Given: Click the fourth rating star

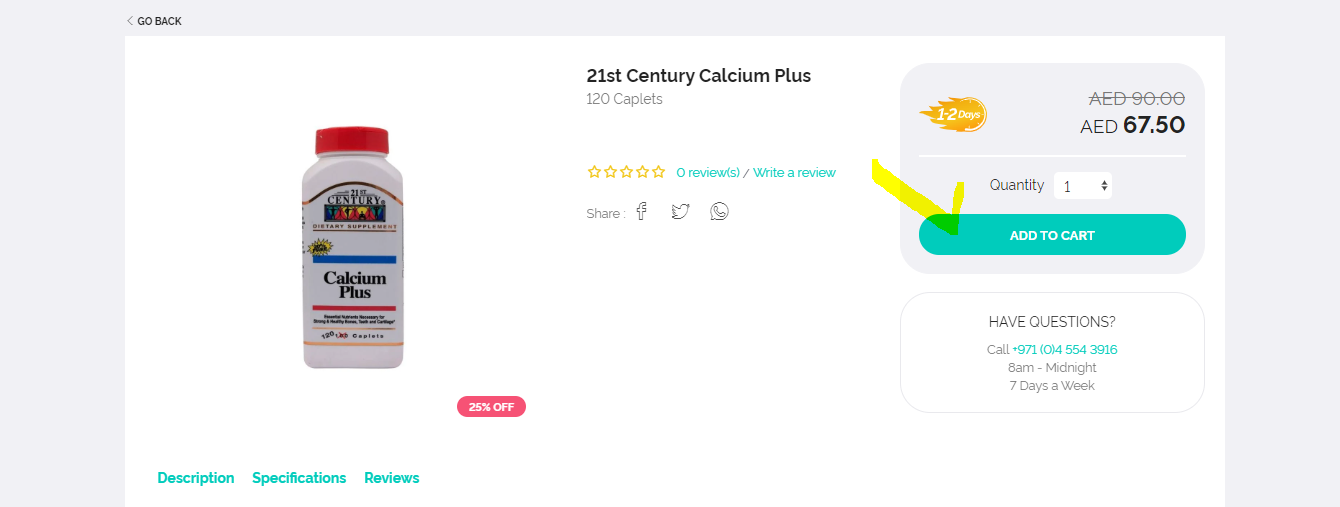Looking at the screenshot, I should pyautogui.click(x=642, y=172).
